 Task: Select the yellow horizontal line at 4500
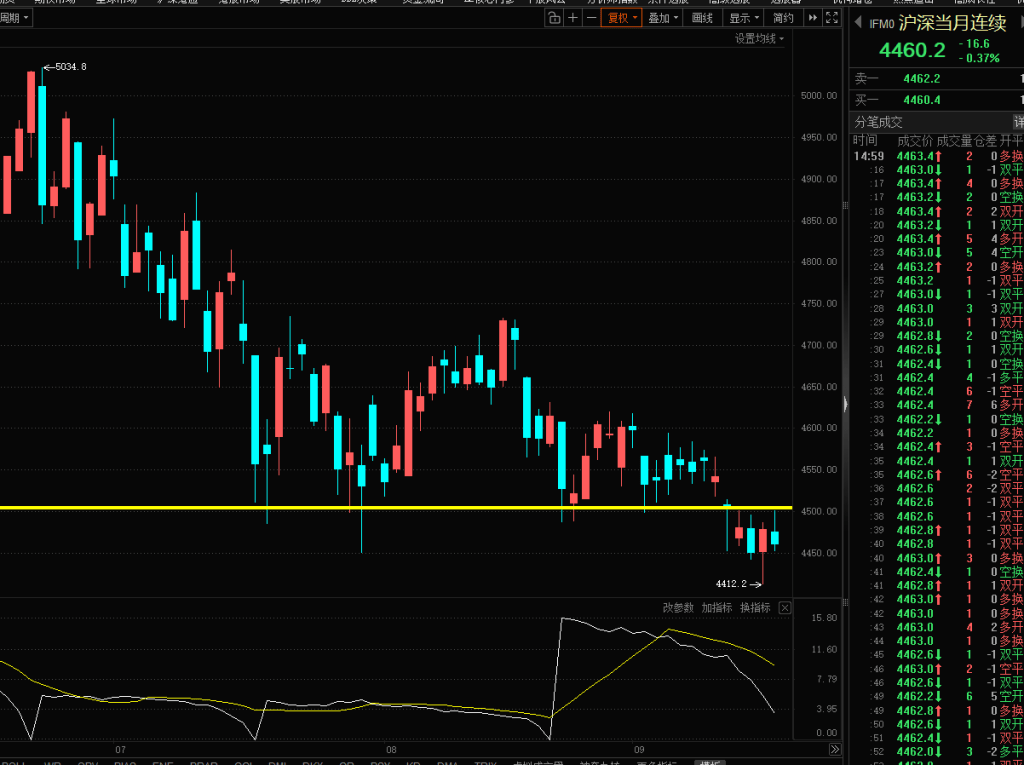[x=396, y=508]
